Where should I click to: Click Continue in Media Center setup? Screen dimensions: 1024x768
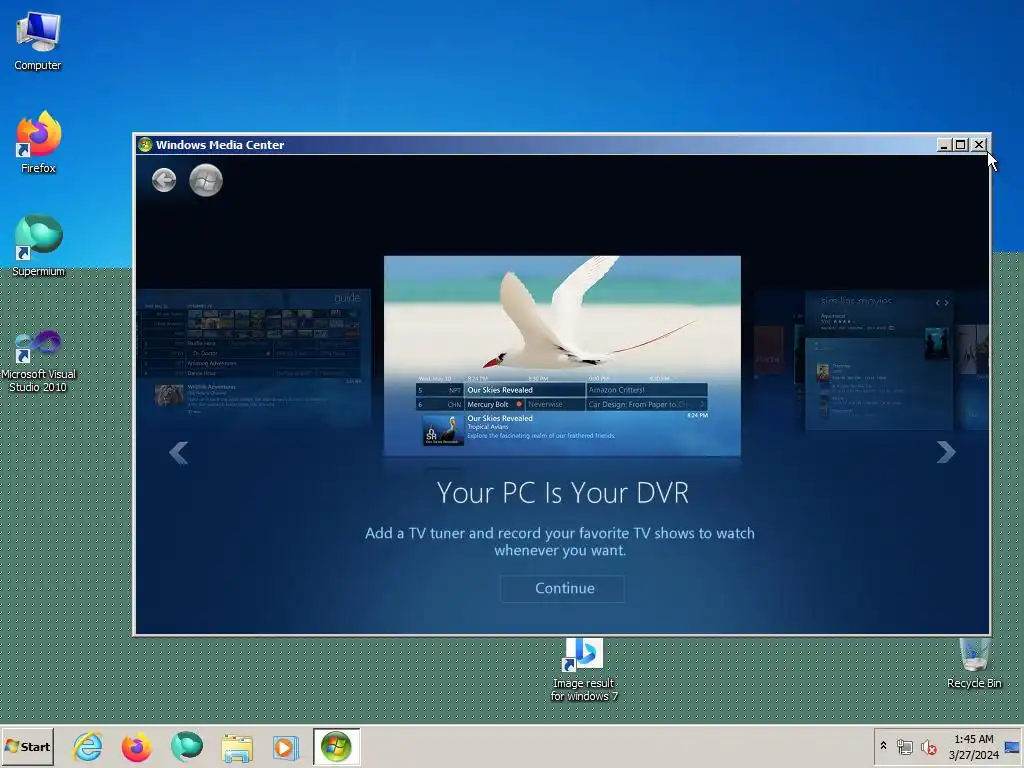coord(562,588)
